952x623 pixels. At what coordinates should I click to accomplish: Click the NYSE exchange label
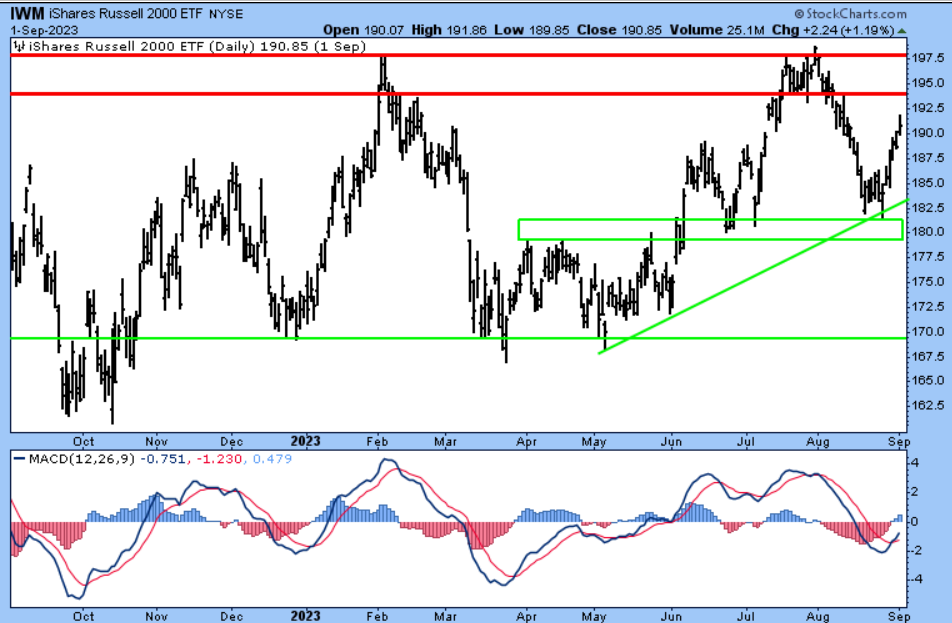[x=226, y=14]
